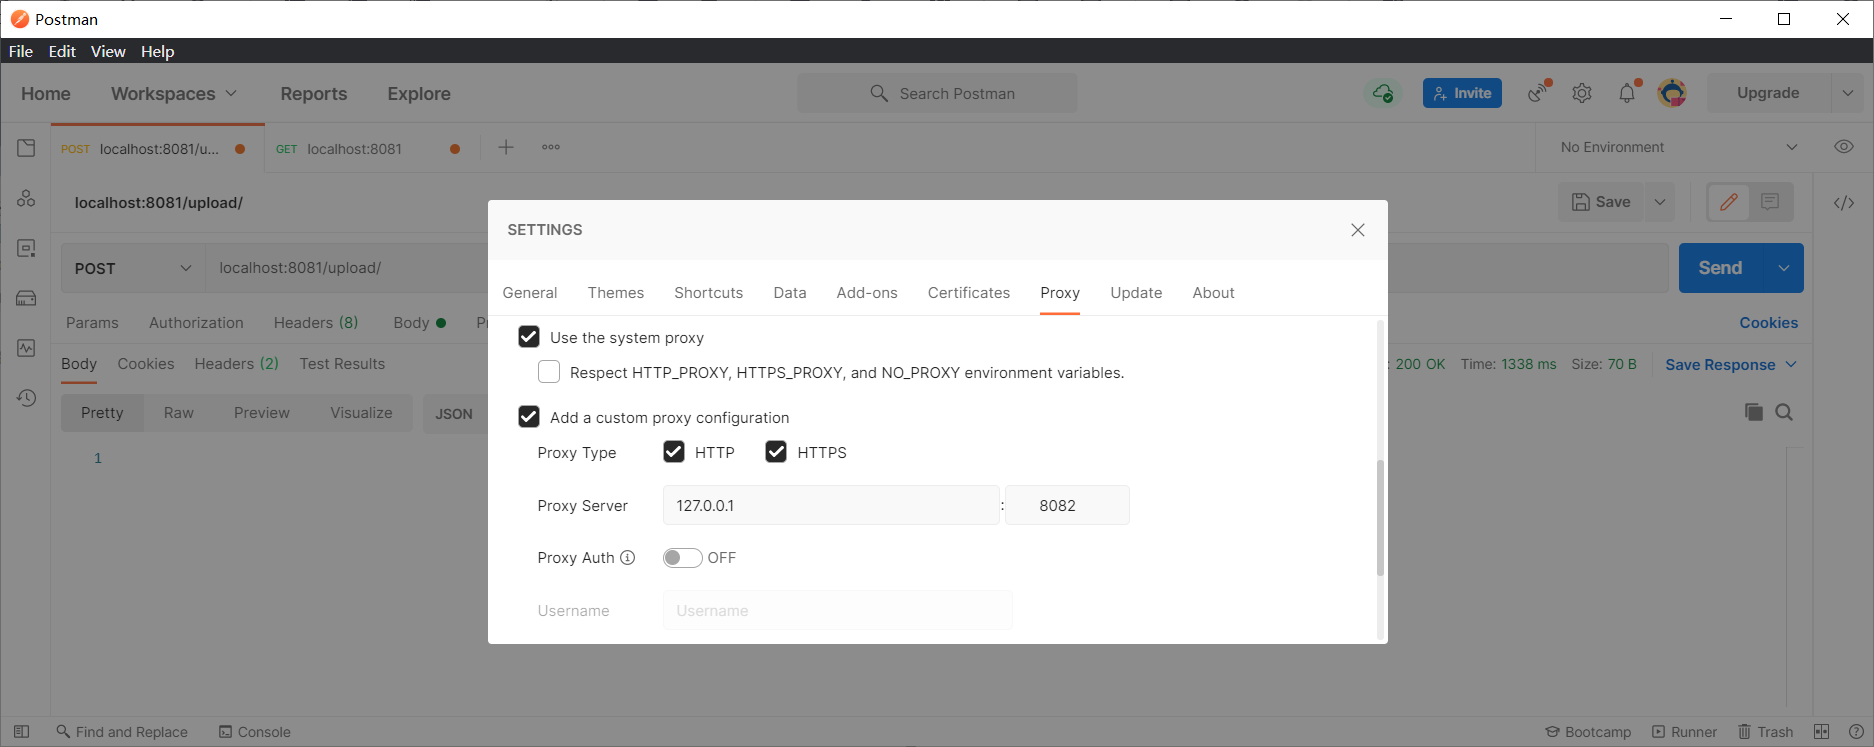Image resolution: width=1874 pixels, height=747 pixels.
Task: Click the edit pencil icon
Action: click(1729, 202)
